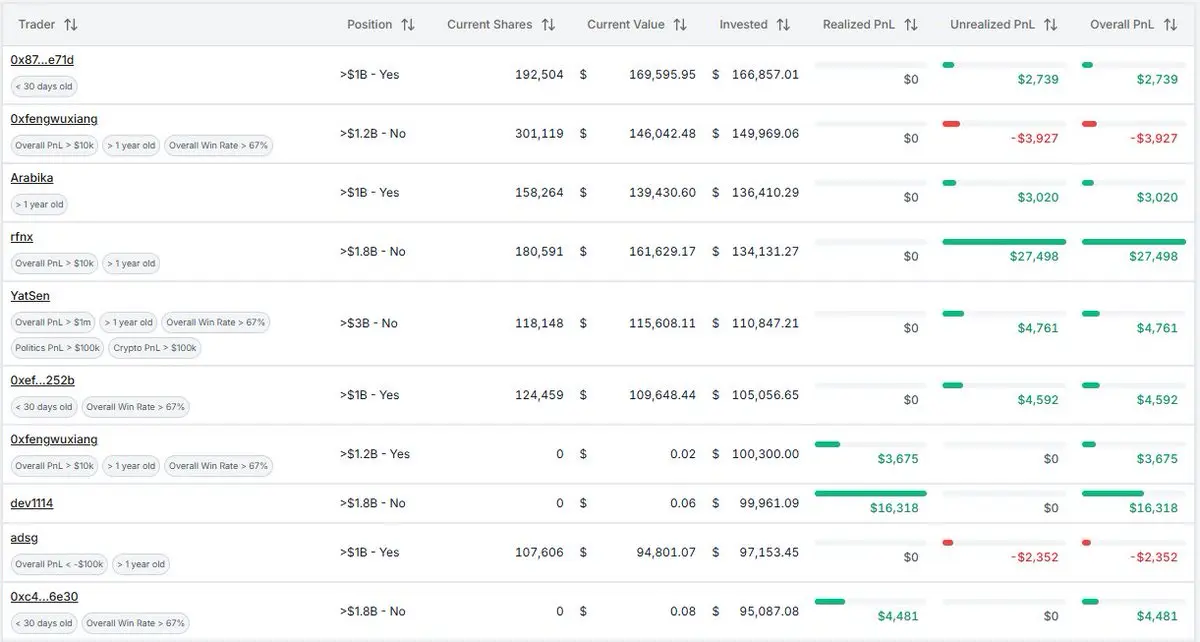Sort by Realized PnL arrows

pyautogui.click(x=910, y=24)
